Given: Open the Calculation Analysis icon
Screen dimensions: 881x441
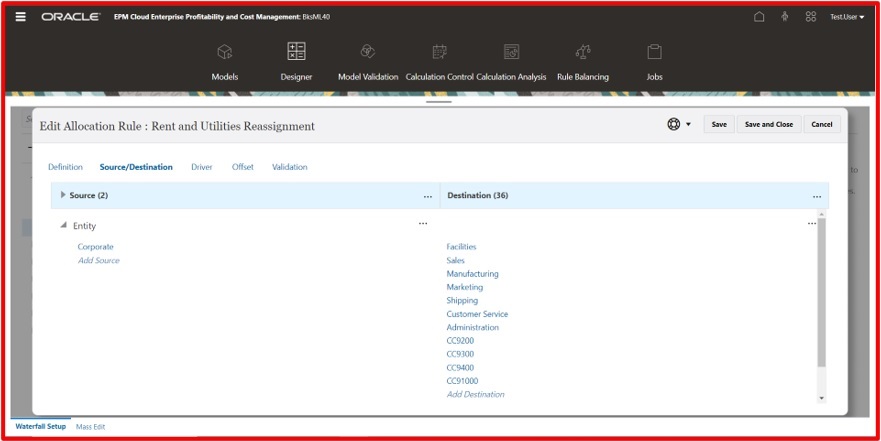Looking at the screenshot, I should coord(511,52).
